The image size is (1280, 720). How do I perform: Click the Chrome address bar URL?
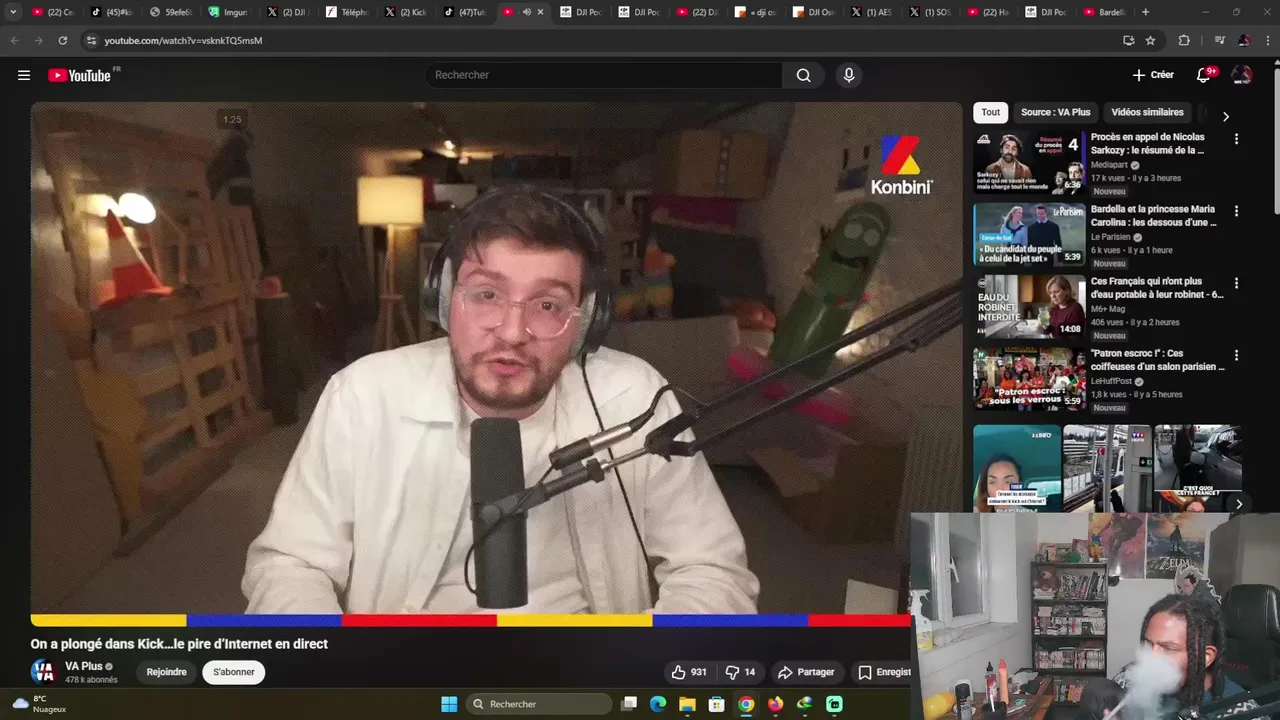[x=183, y=40]
